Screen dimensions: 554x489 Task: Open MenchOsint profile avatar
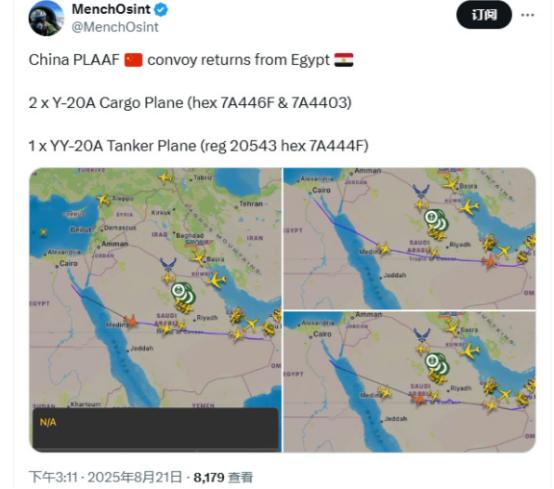click(x=46, y=18)
